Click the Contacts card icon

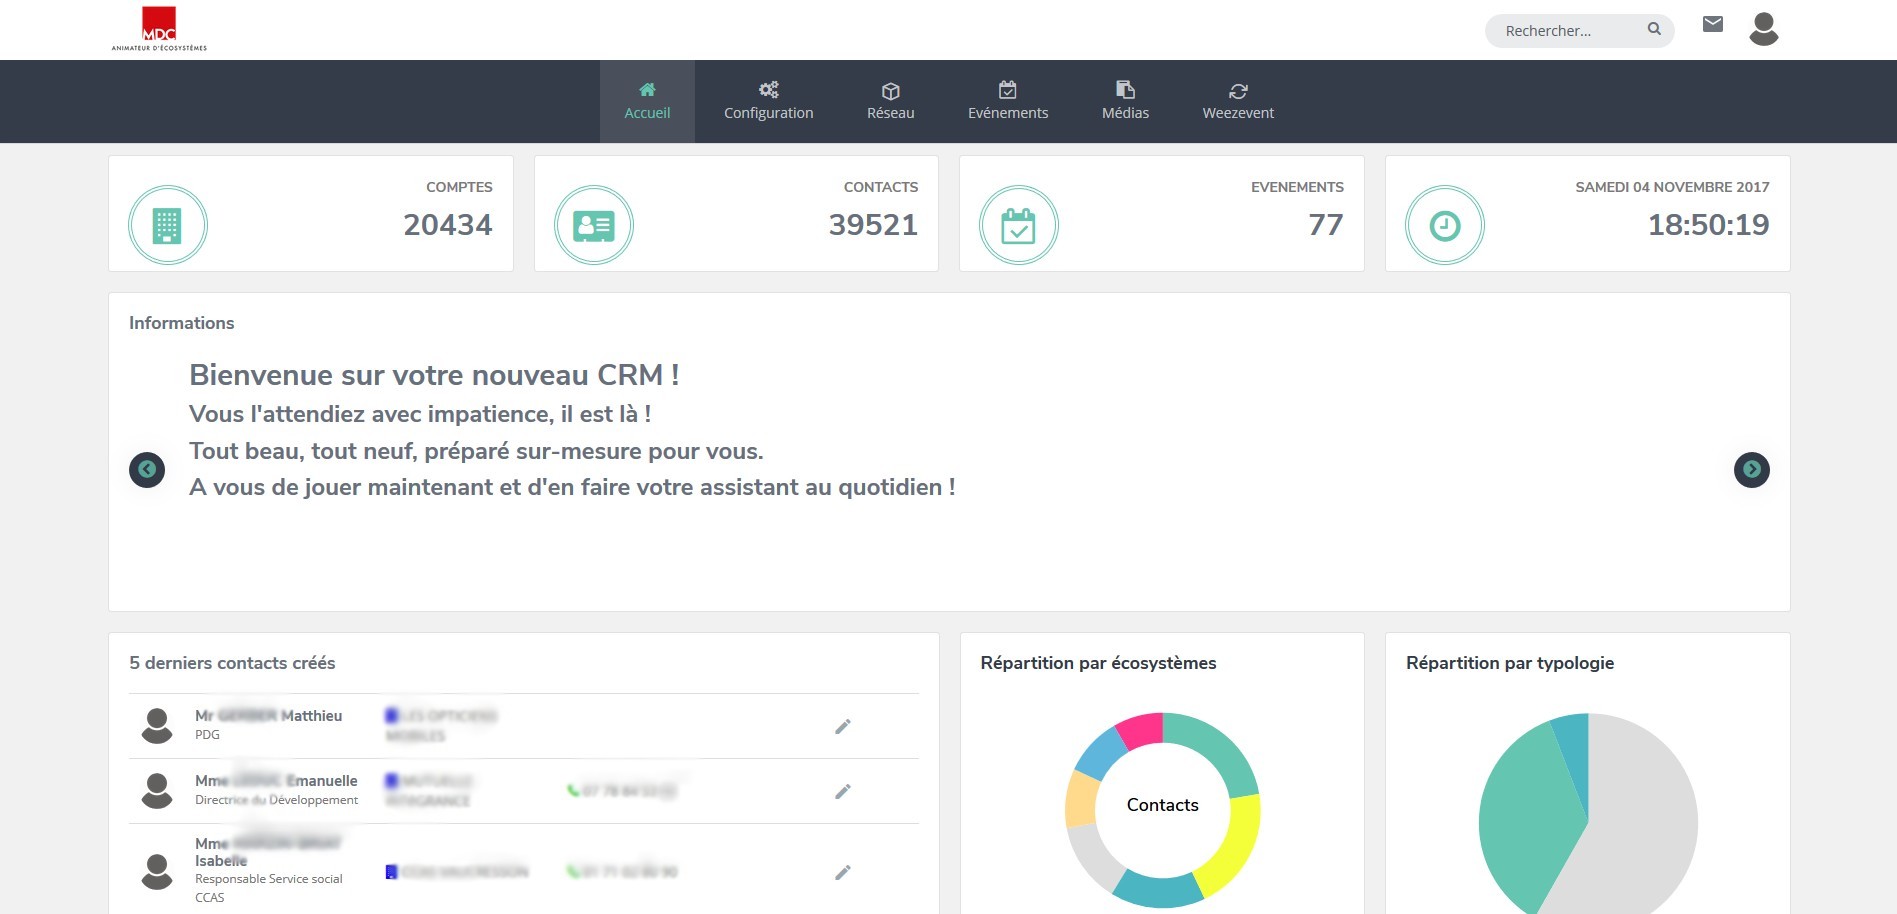click(x=593, y=226)
